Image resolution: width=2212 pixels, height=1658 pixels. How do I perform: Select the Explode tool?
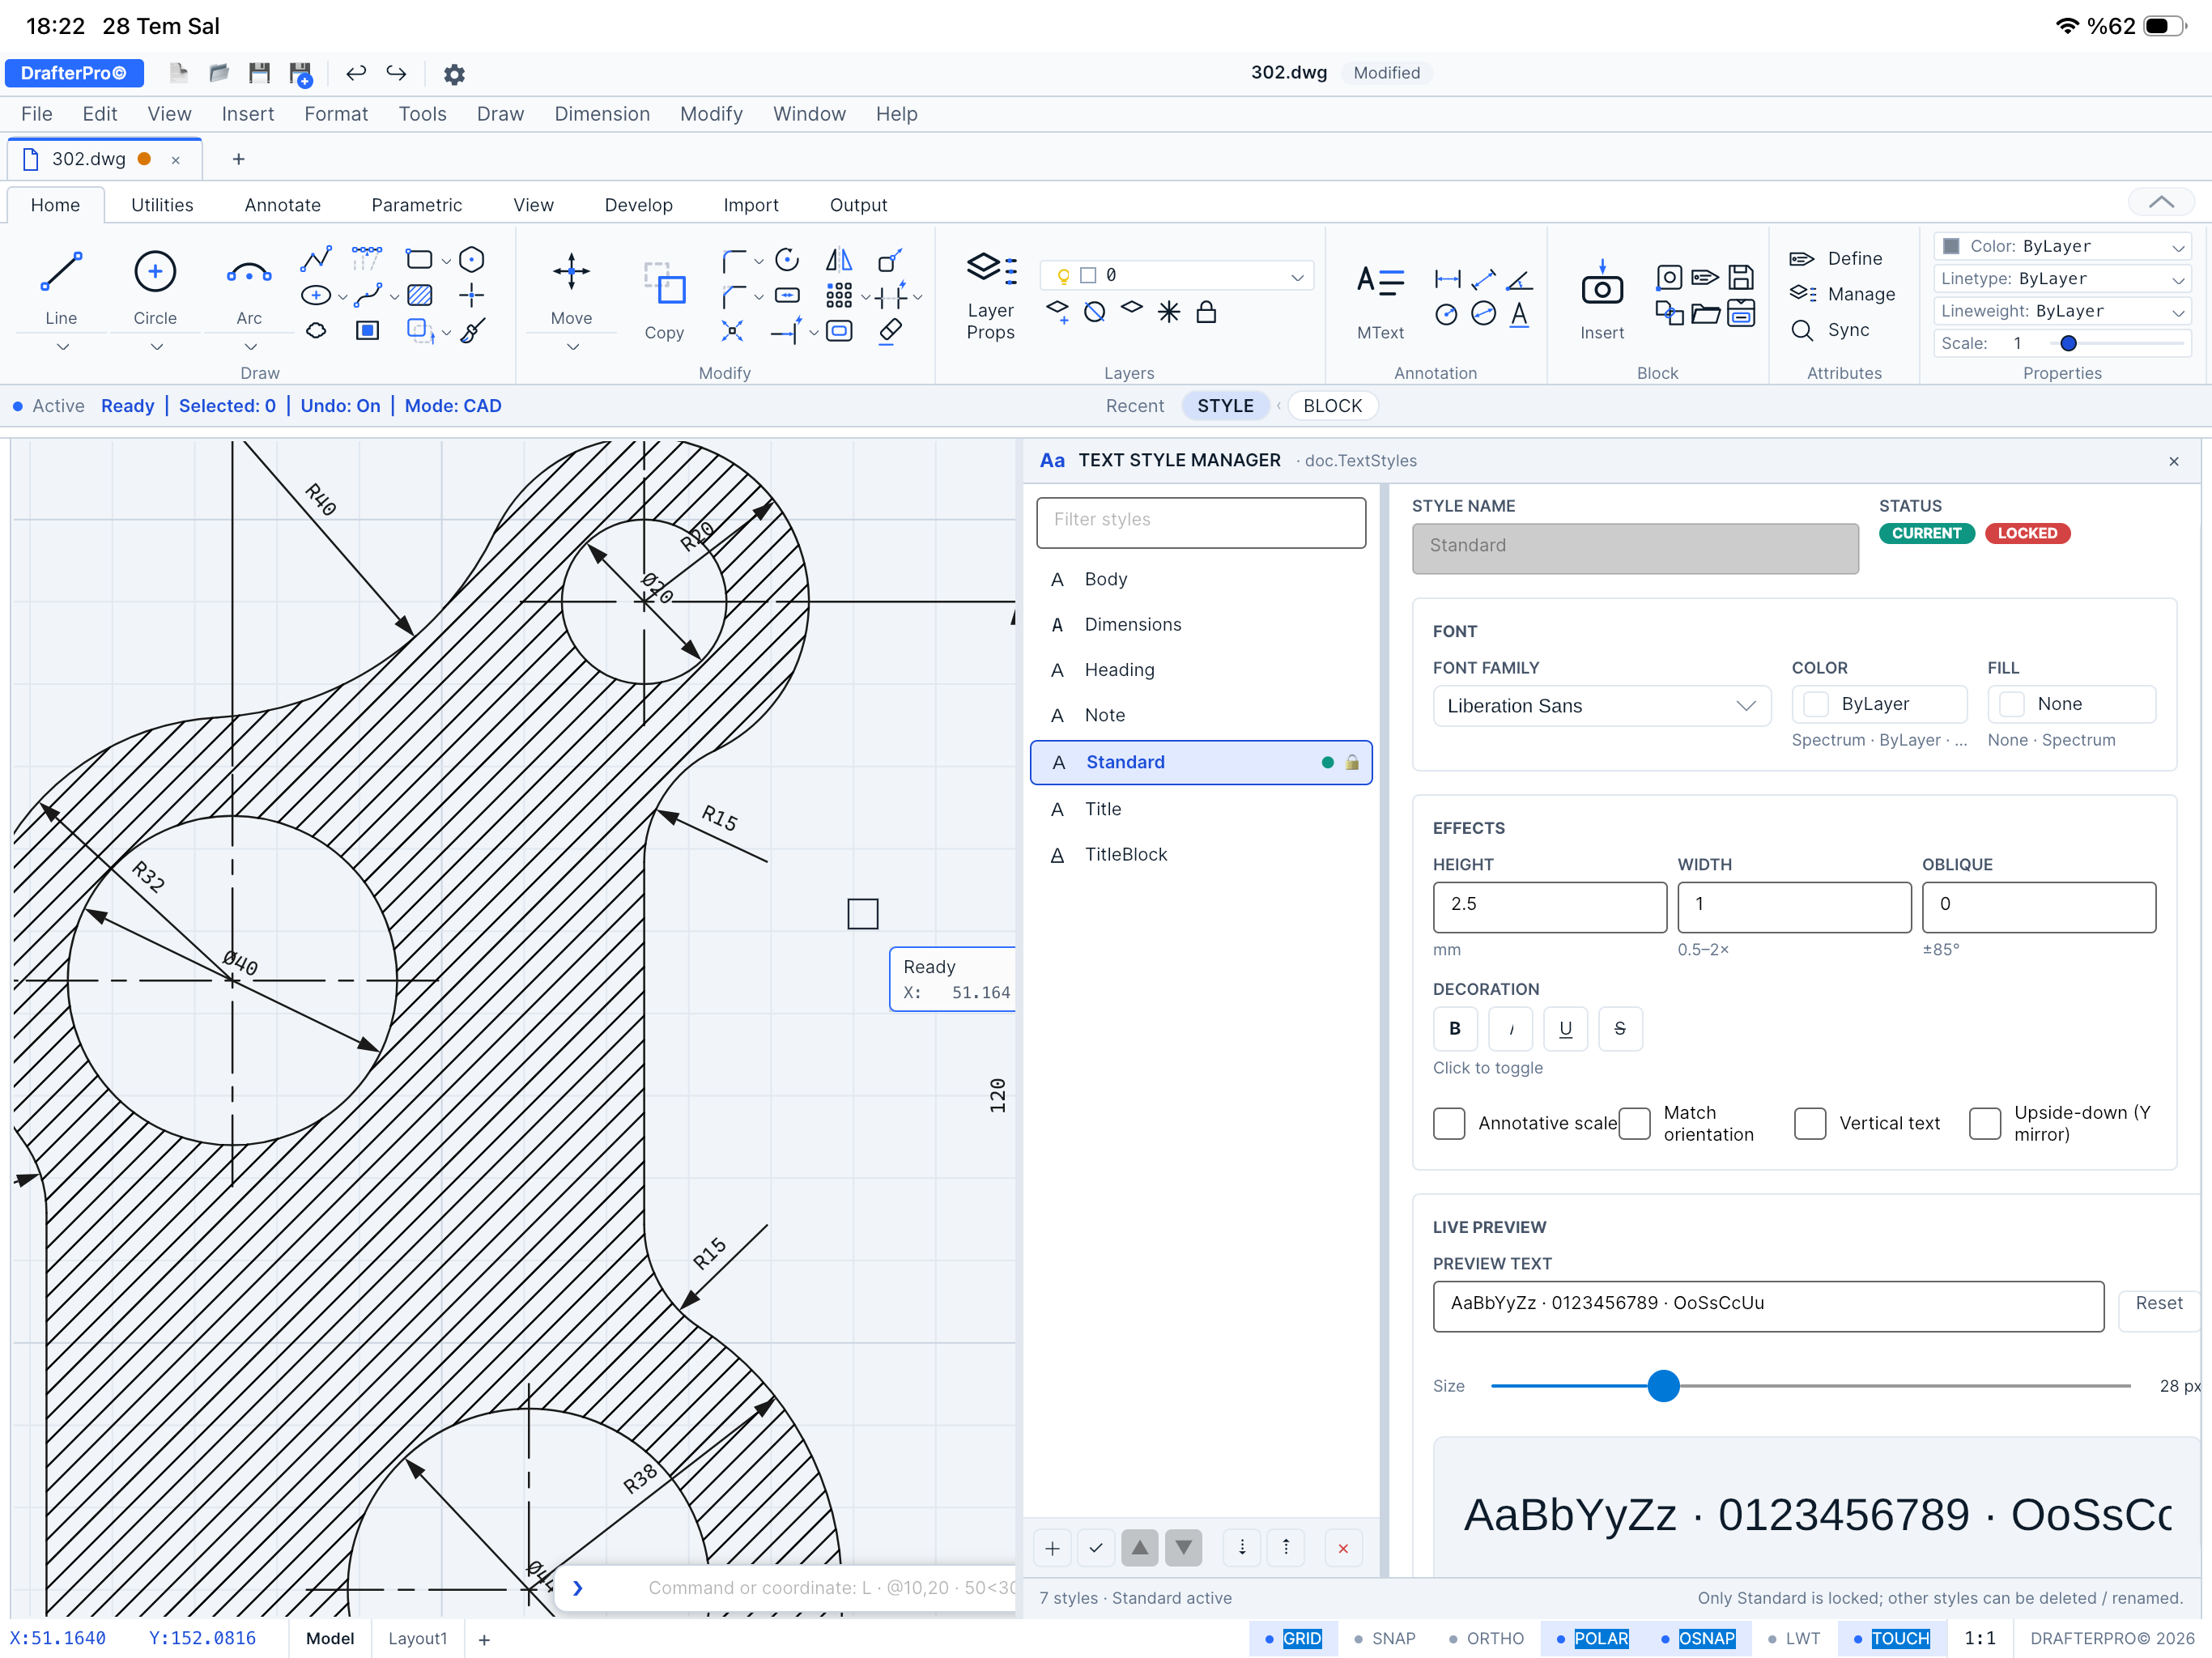(x=732, y=330)
